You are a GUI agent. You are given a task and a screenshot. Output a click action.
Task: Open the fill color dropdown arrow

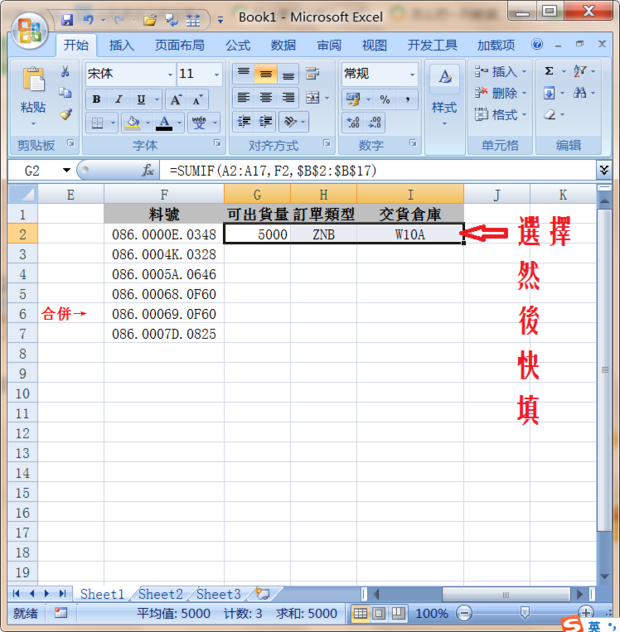point(148,122)
